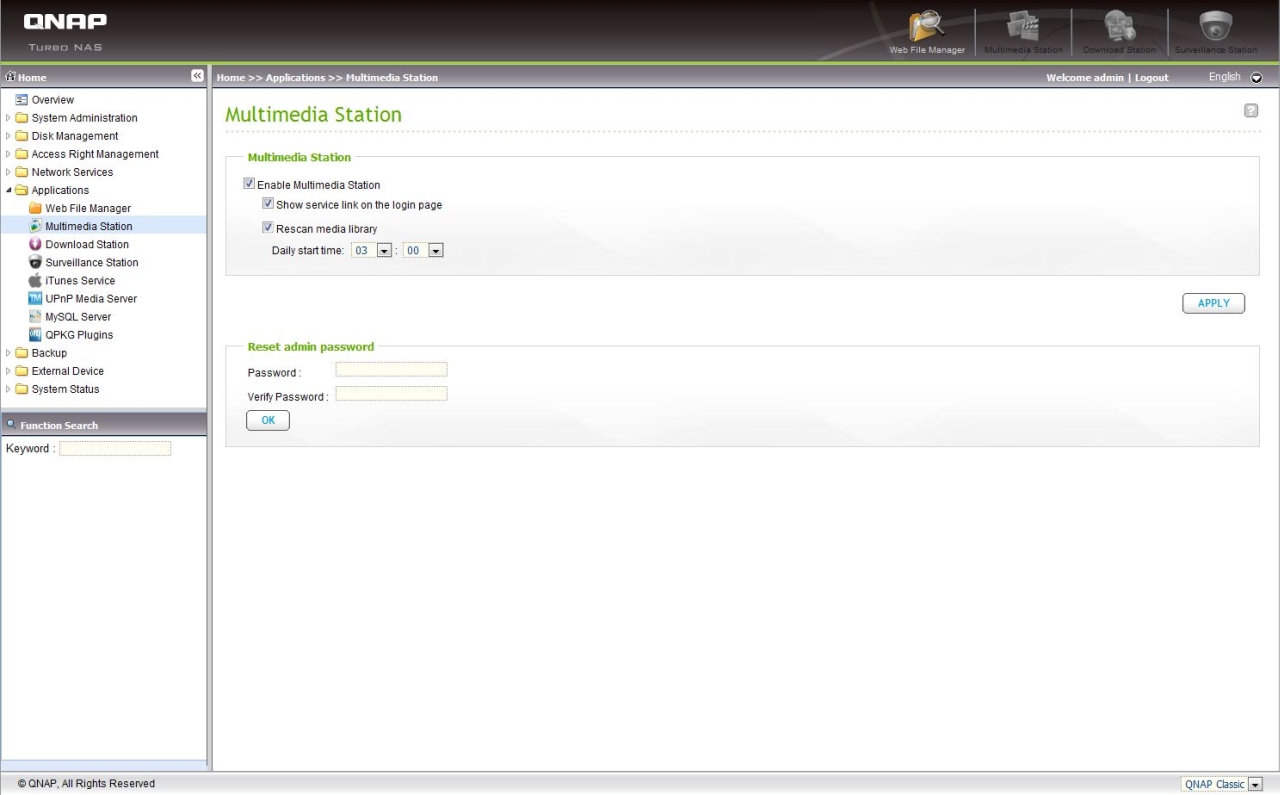The height and width of the screenshot is (795, 1280).
Task: Click the Home label in sidebar header
Action: [x=32, y=78]
